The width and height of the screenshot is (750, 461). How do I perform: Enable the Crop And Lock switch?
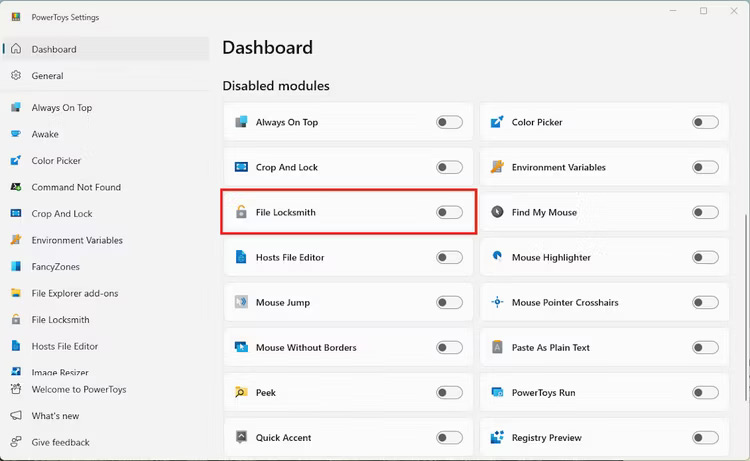pos(449,167)
